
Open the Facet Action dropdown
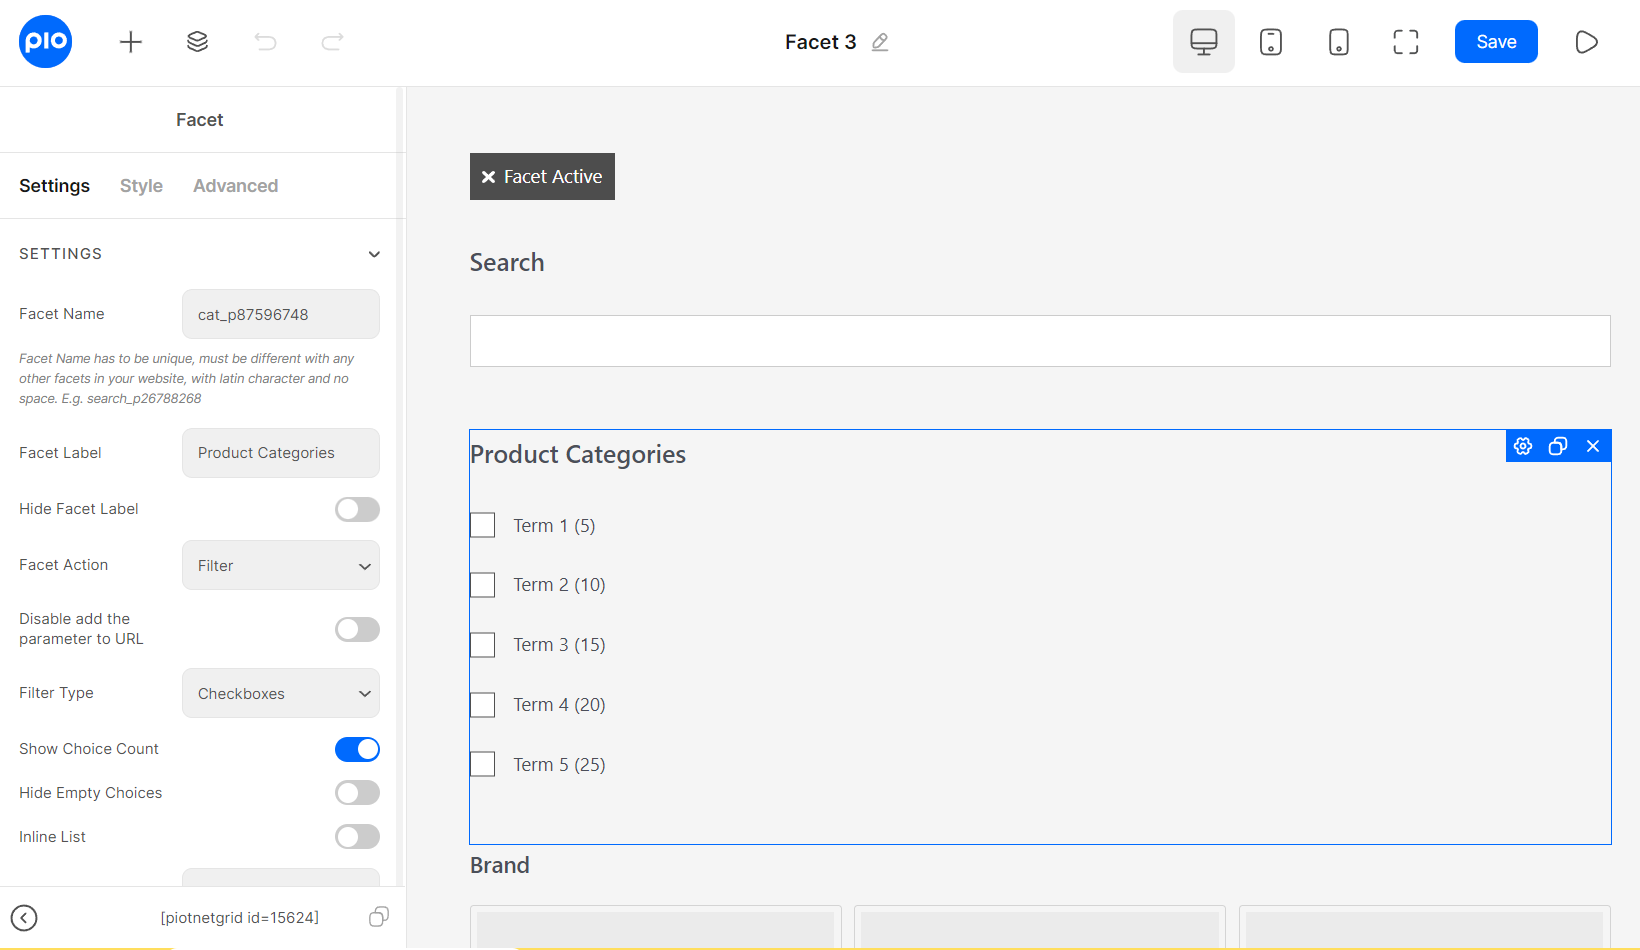click(x=280, y=565)
